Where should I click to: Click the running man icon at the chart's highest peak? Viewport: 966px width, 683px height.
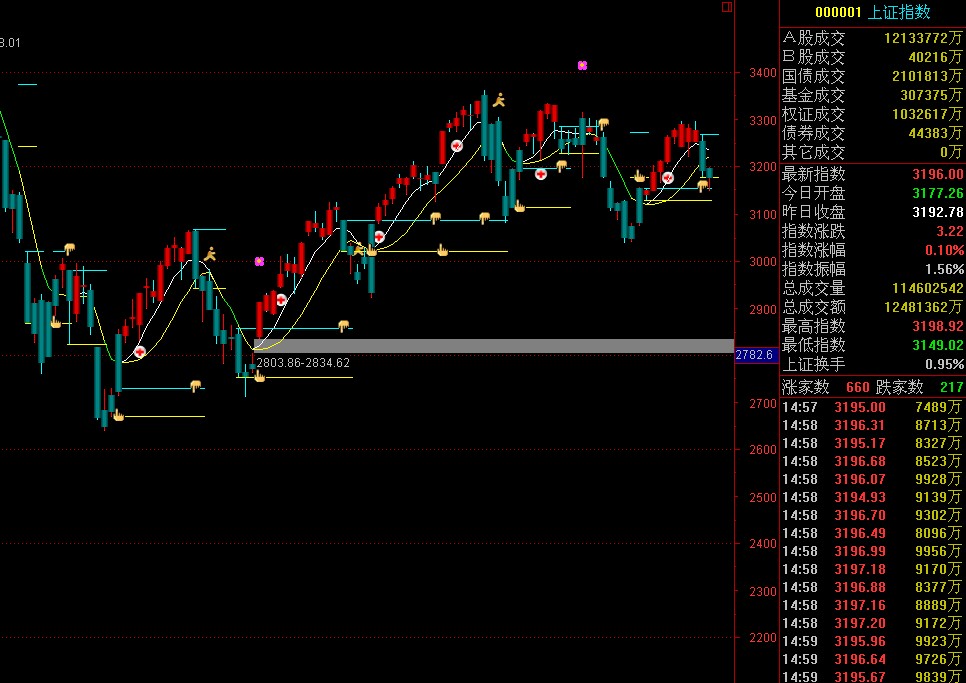tap(499, 100)
